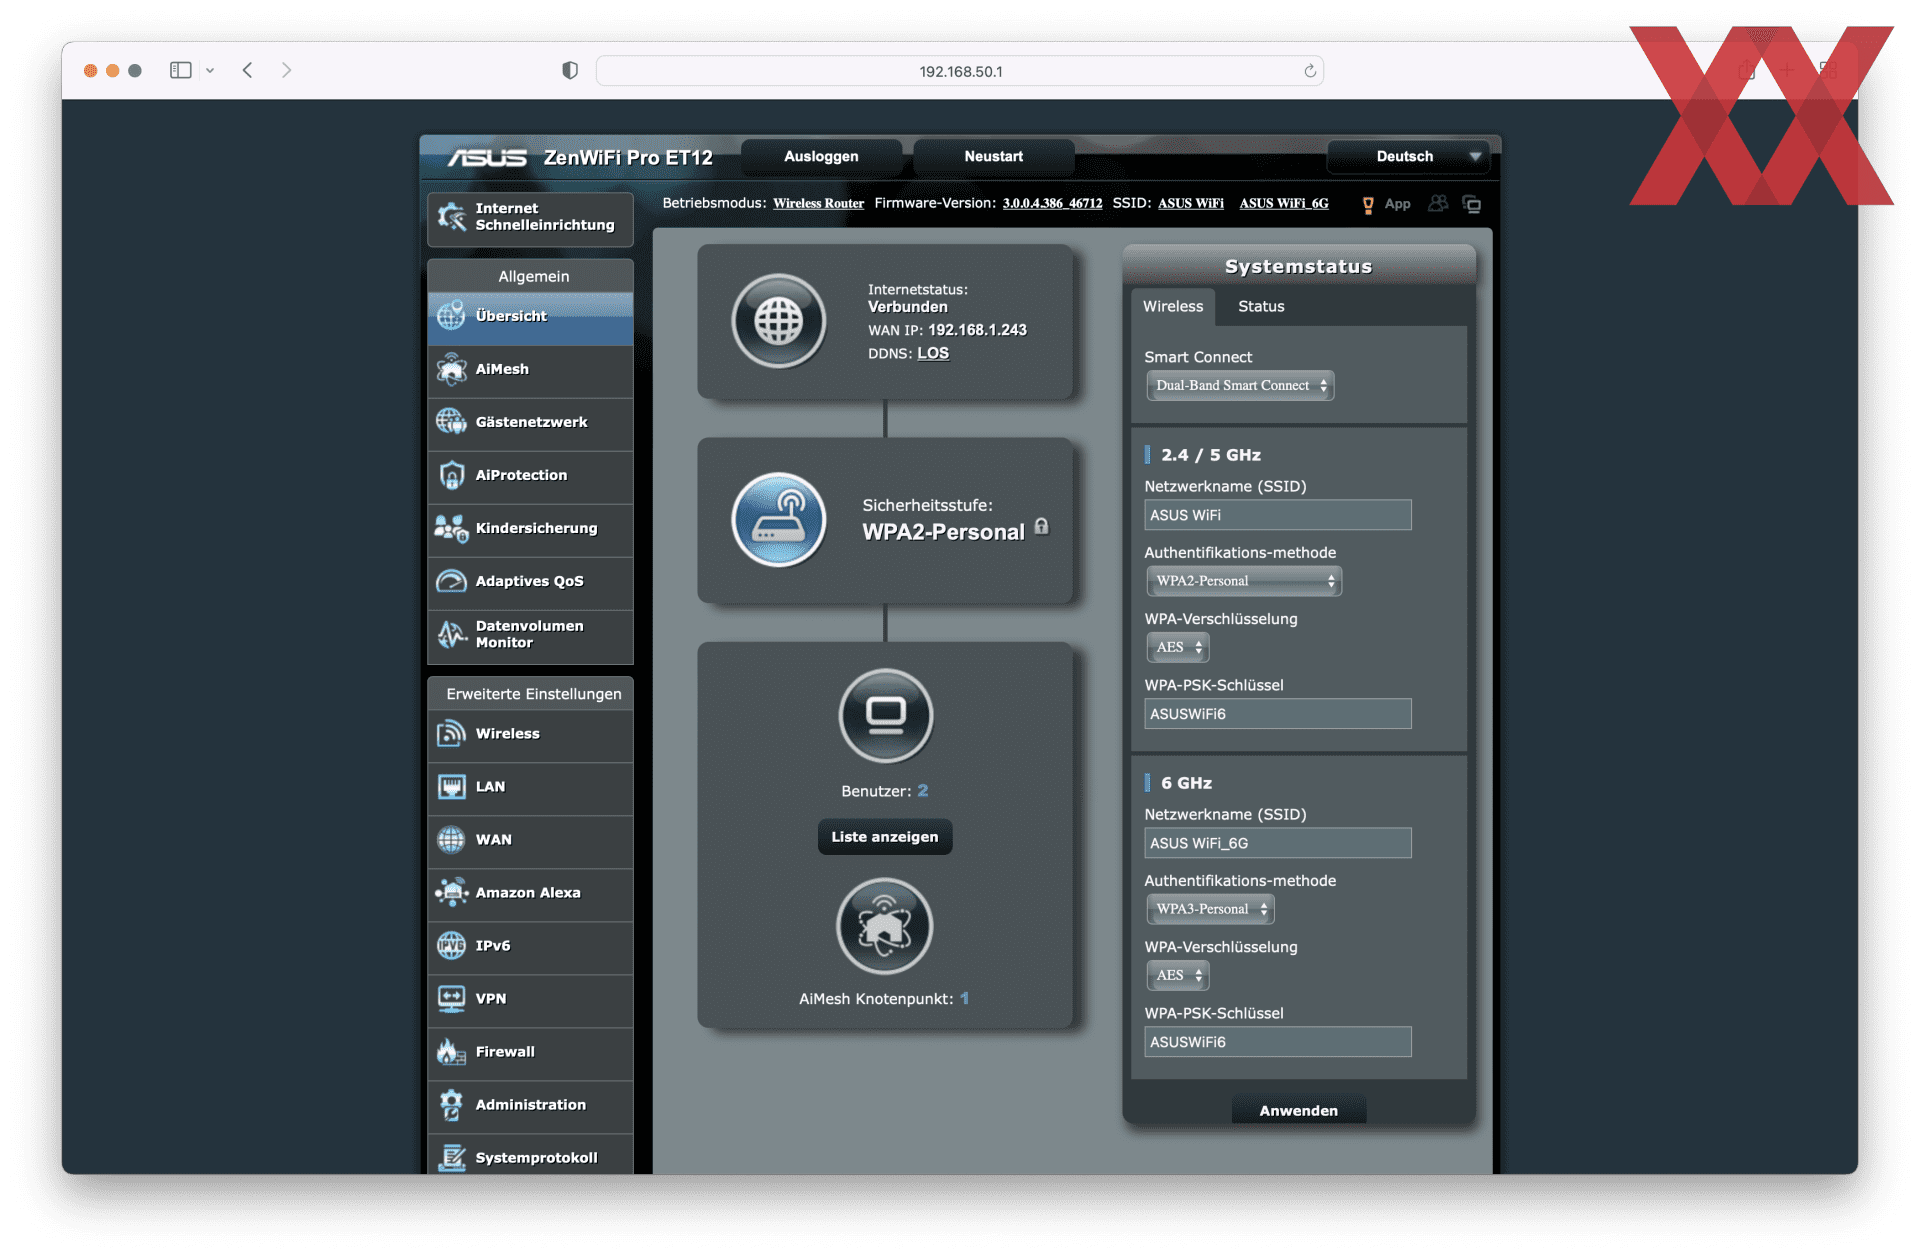
Task: Click the Safari privacy shield icon
Action: pos(570,70)
